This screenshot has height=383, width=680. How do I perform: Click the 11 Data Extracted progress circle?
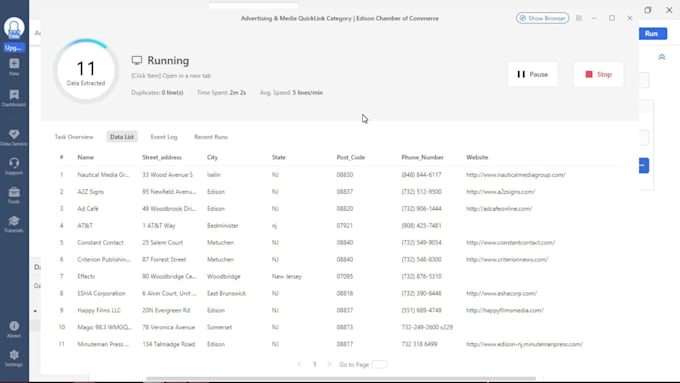pyautogui.click(x=86, y=71)
